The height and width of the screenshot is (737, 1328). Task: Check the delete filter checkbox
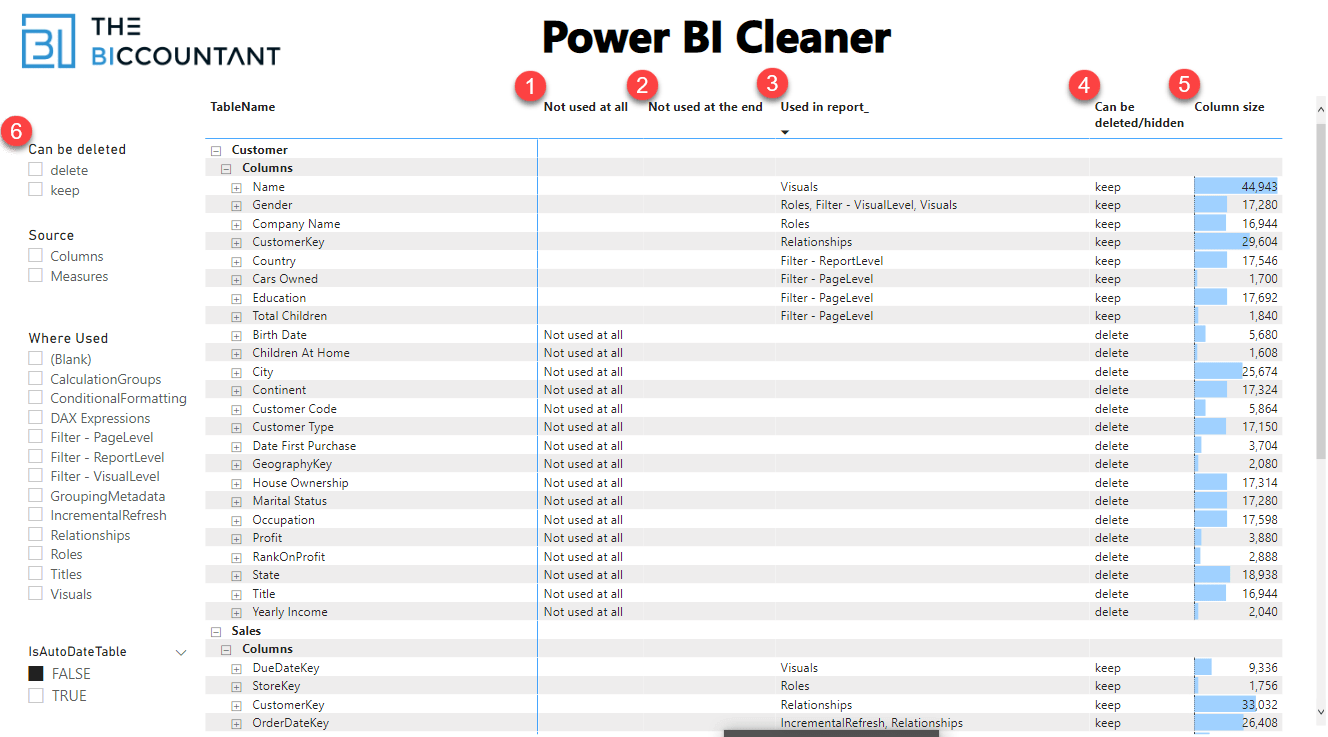click(x=36, y=170)
